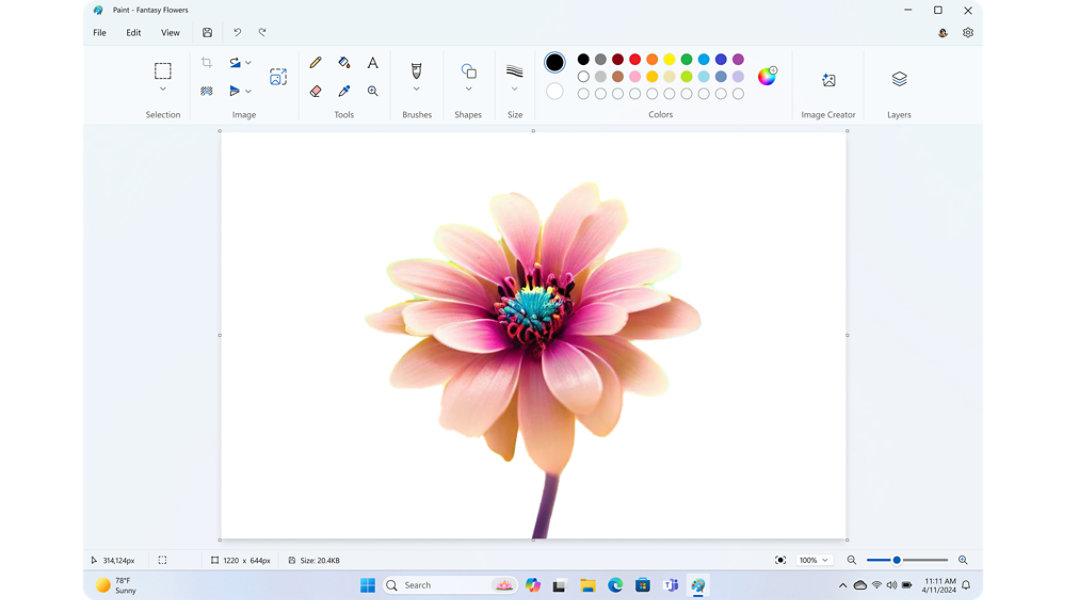Viewport: 1066px width, 600px height.
Task: Select the Fill bucket tool
Action: click(x=344, y=63)
